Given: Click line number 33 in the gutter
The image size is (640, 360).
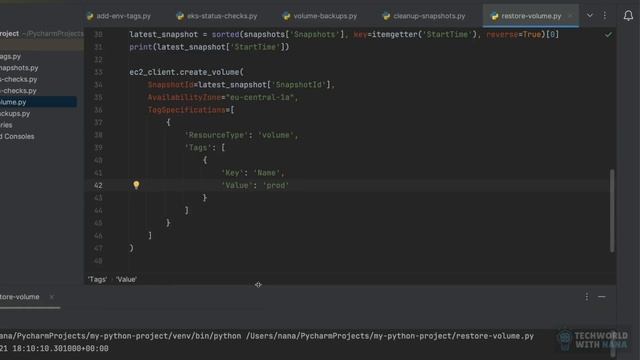Looking at the screenshot, I should coord(98,72).
